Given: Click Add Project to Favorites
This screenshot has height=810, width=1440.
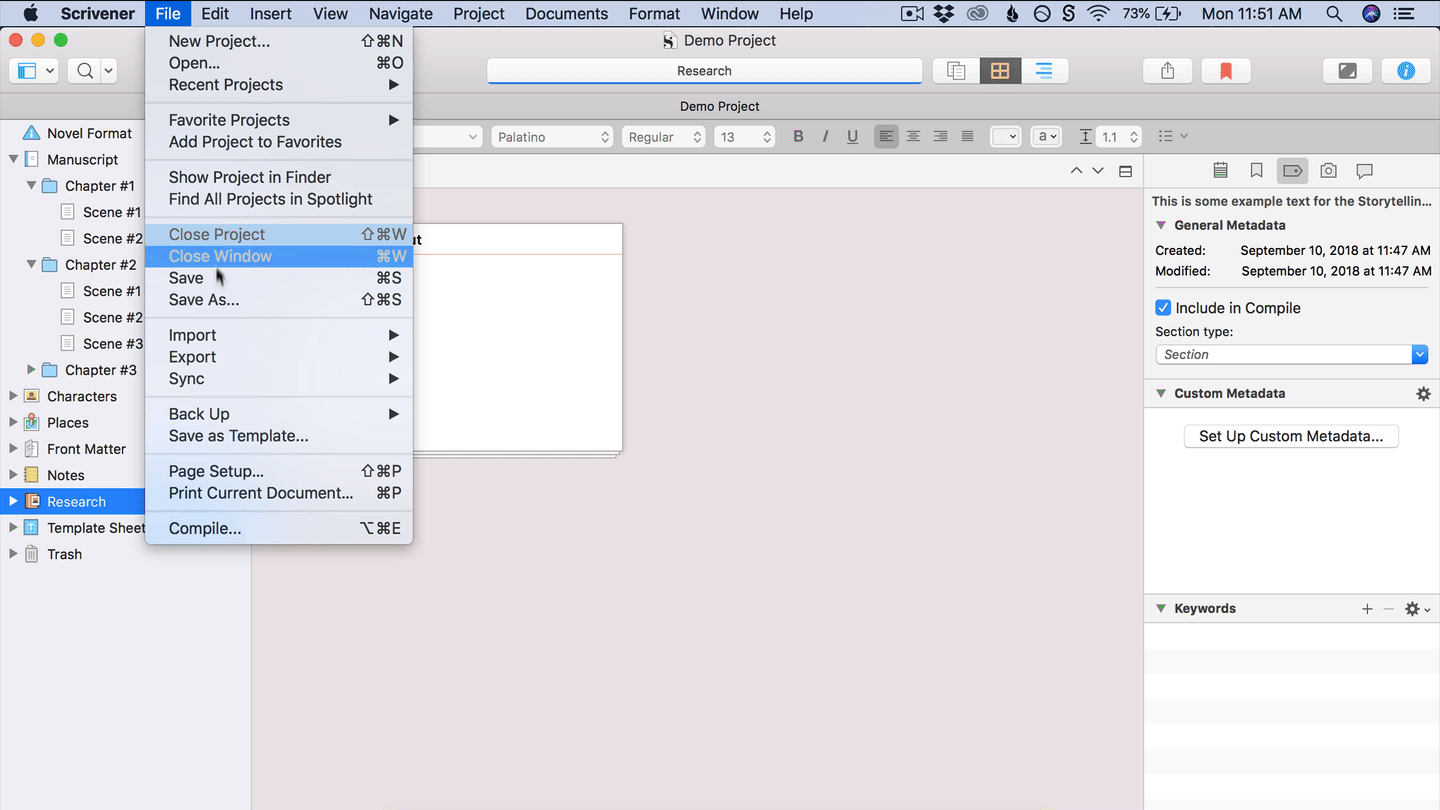Looking at the screenshot, I should click(279, 142).
